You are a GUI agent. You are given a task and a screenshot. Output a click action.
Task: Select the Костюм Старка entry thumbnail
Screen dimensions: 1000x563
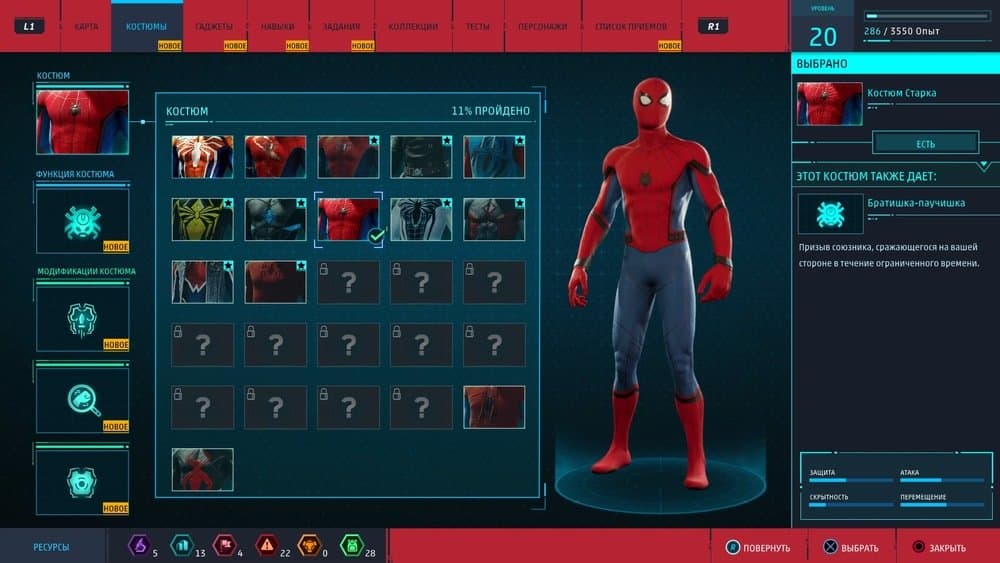(x=829, y=104)
